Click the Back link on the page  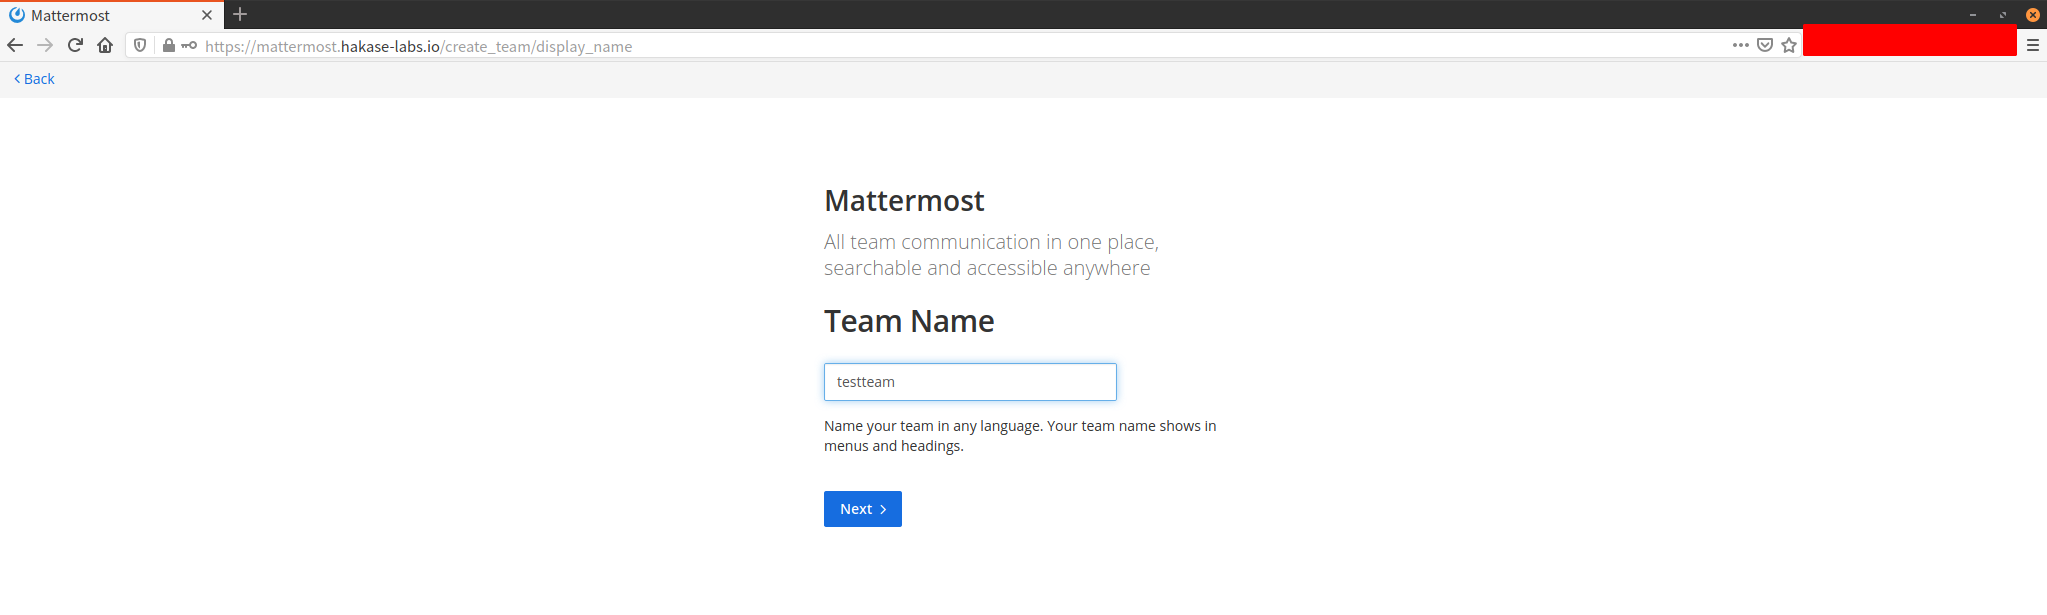tap(34, 79)
